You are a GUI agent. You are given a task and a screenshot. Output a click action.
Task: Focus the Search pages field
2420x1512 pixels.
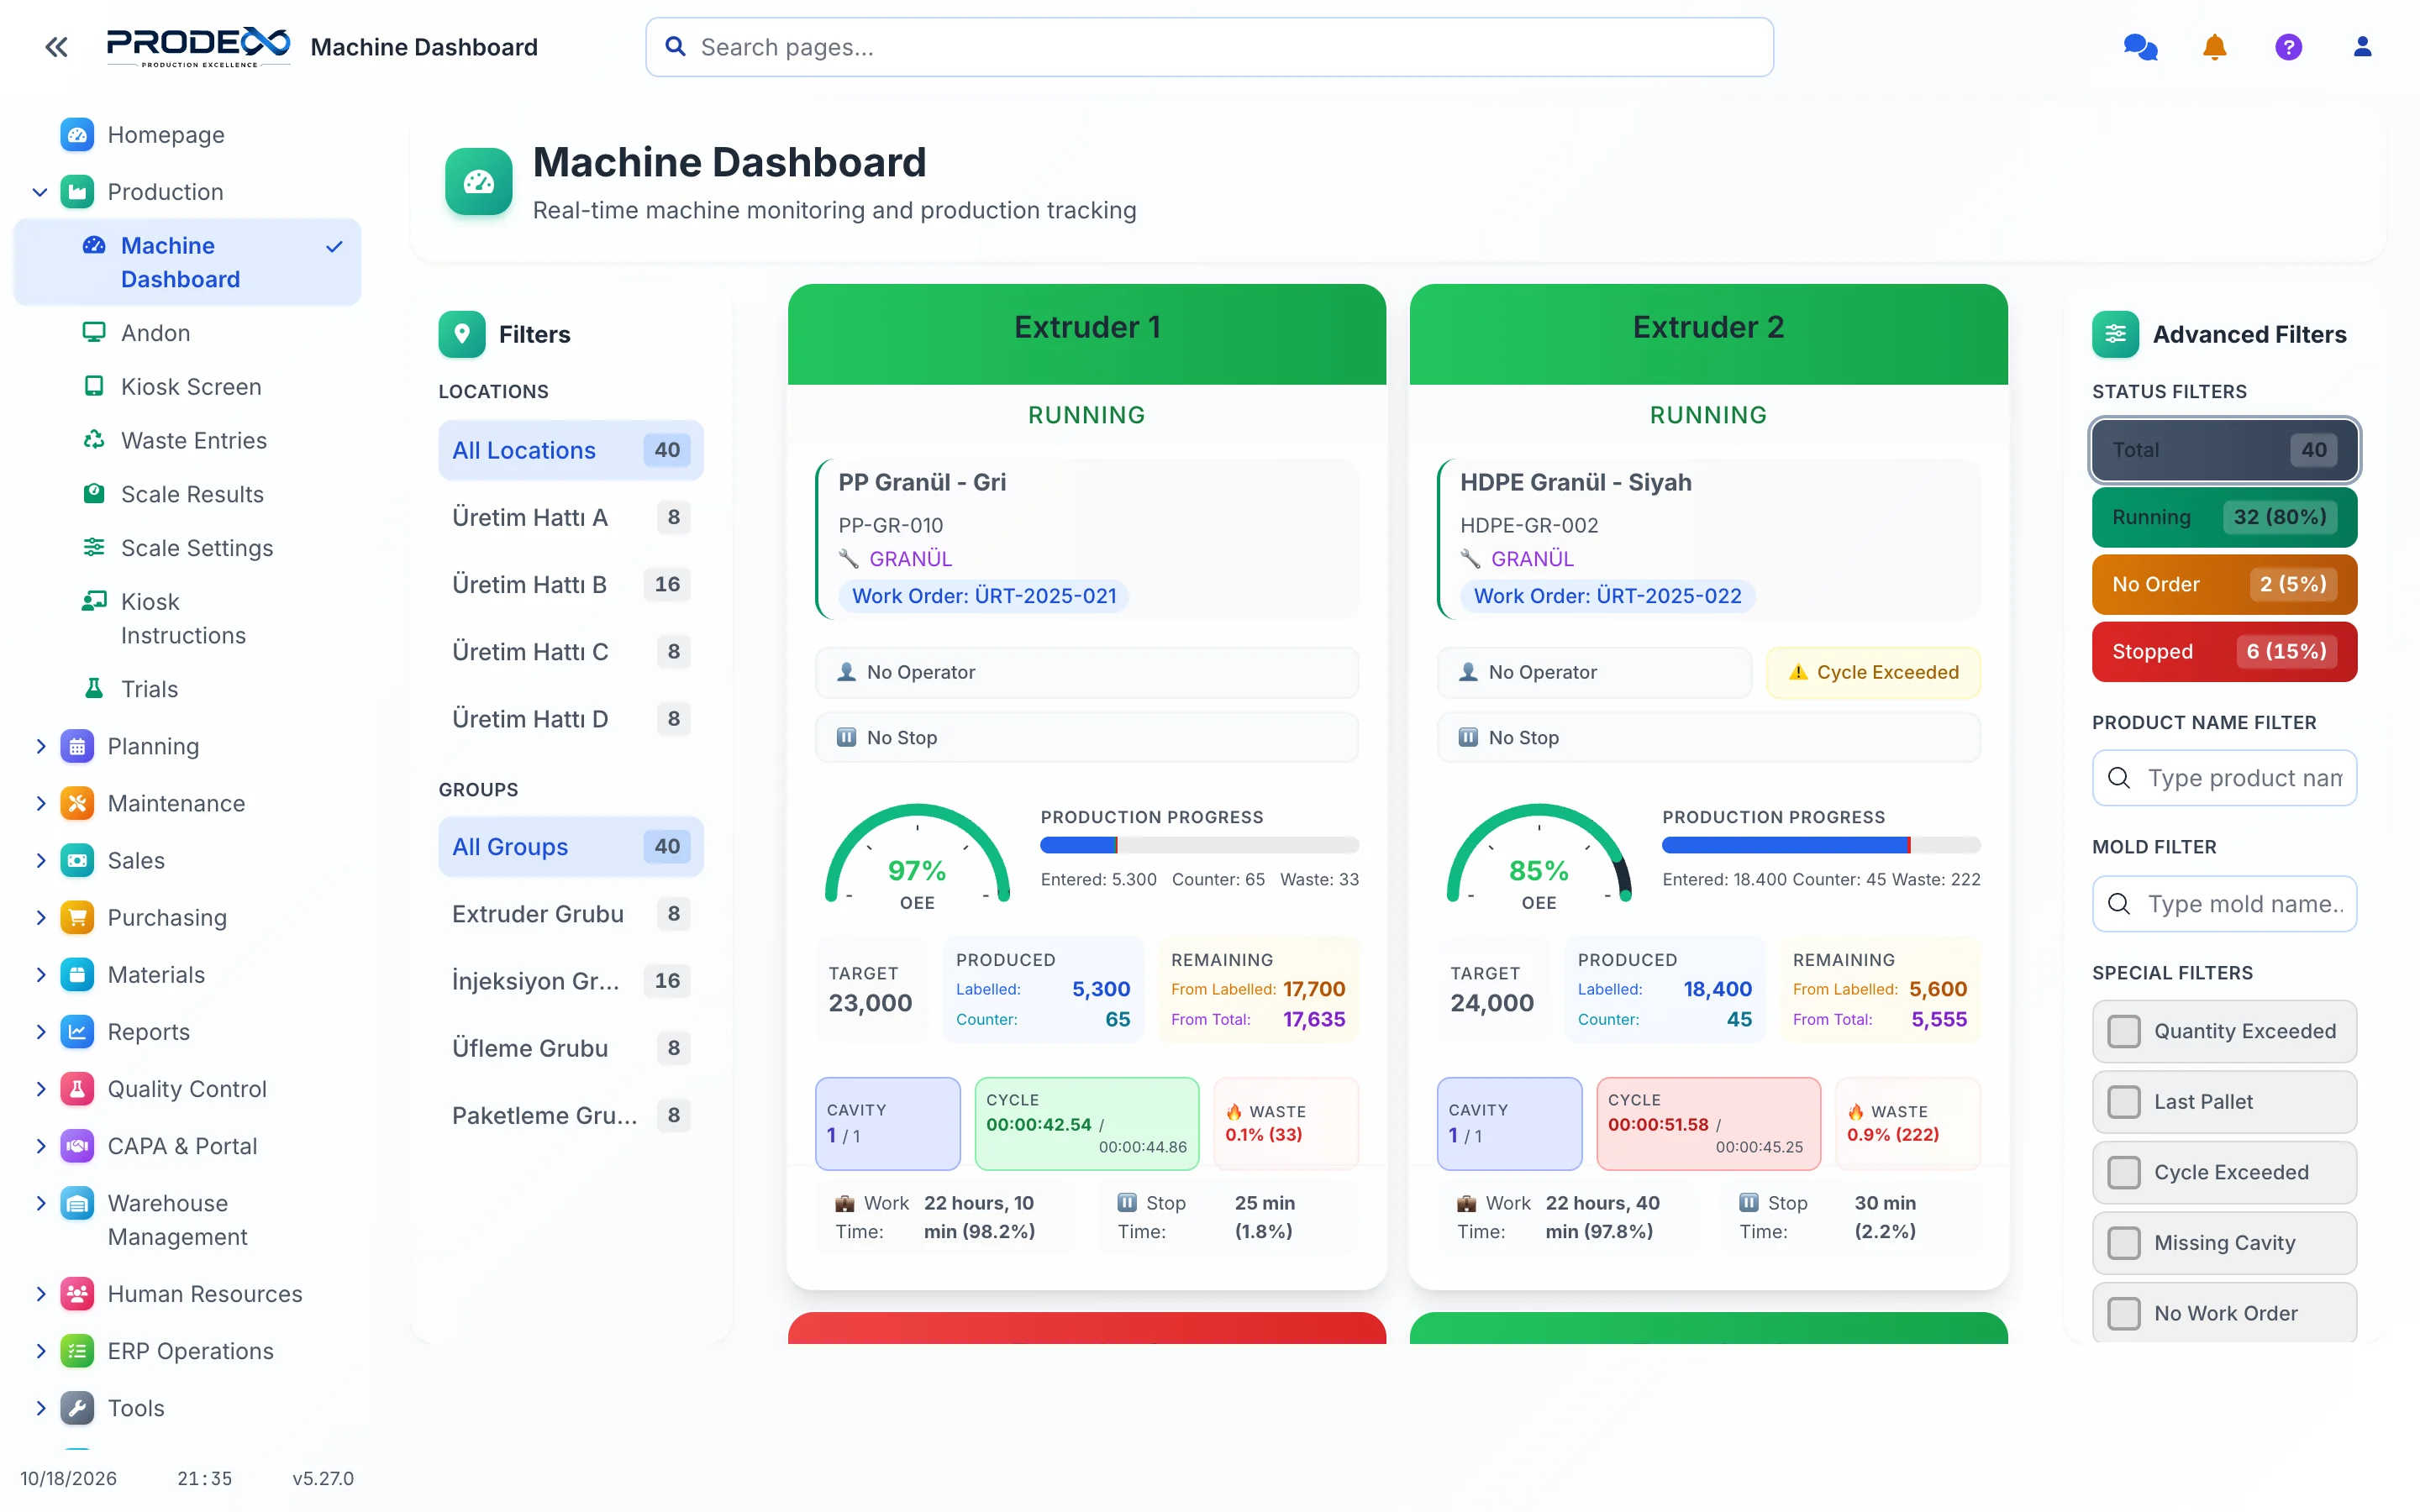click(x=1209, y=47)
